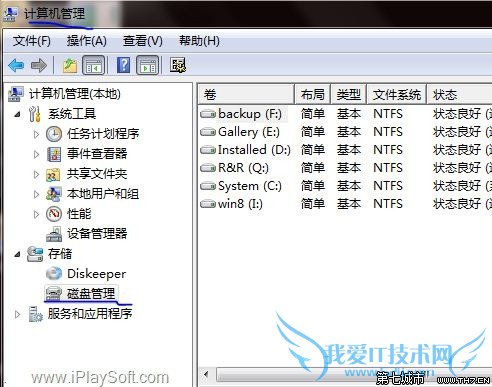Collapse the 系统工具 tree node

17,115
